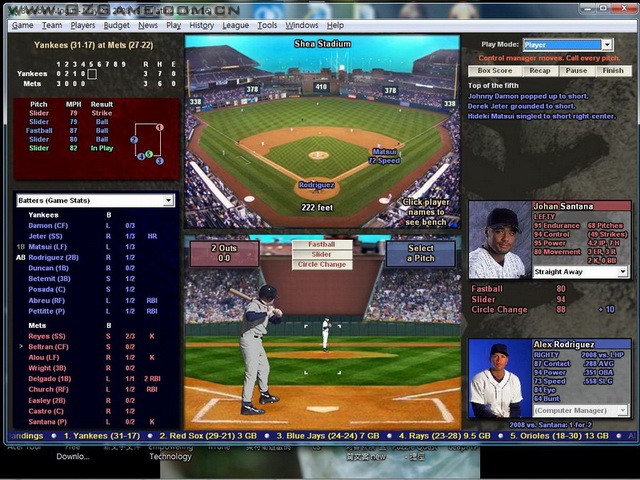The height and width of the screenshot is (480, 640).
Task: Select Beltran (CF) in Mets lineup
Action: pyautogui.click(x=48, y=347)
